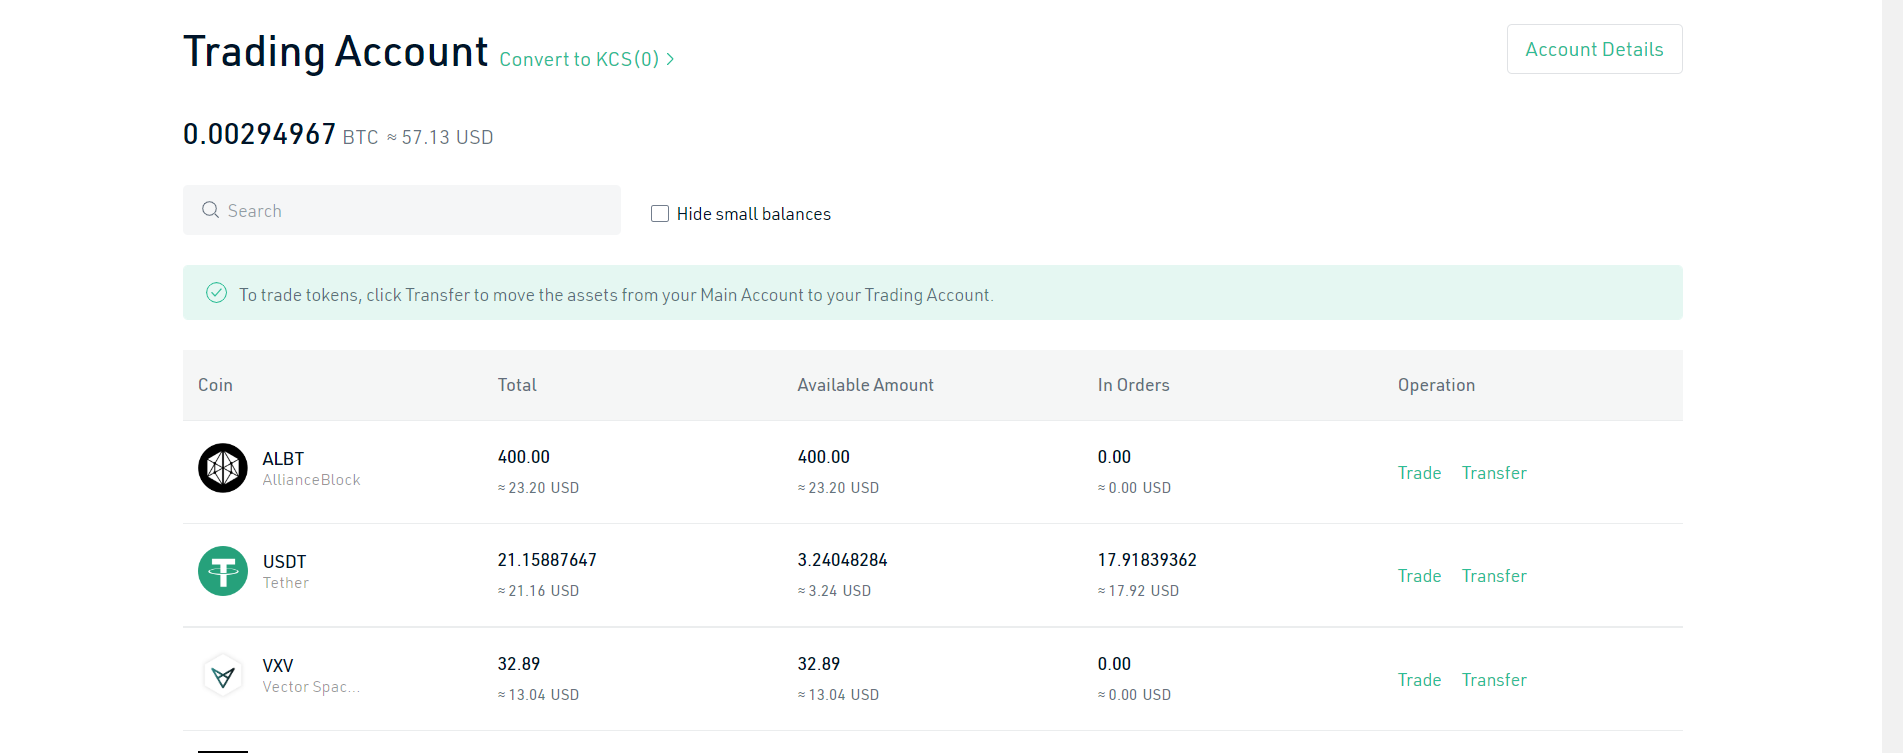Click Trade for ALBT row

[x=1419, y=473]
